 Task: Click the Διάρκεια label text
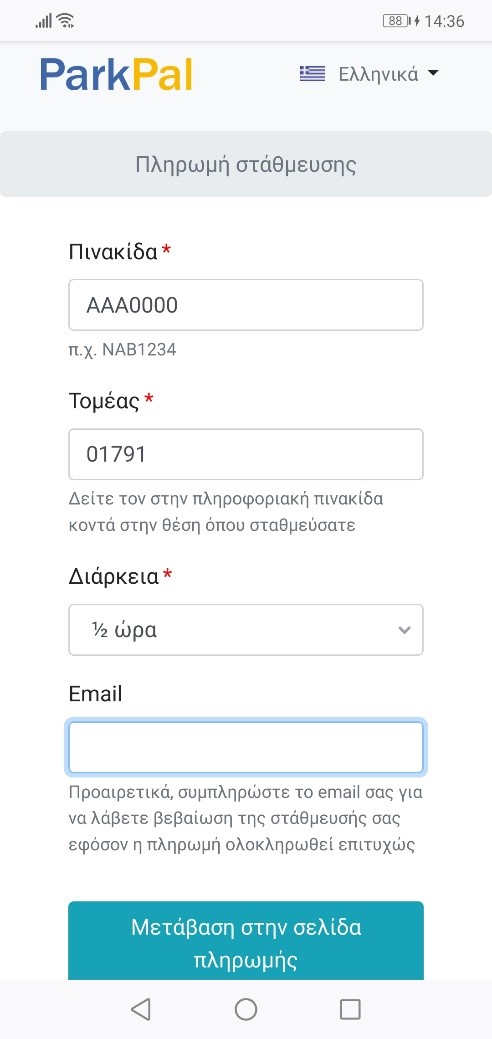[114, 576]
